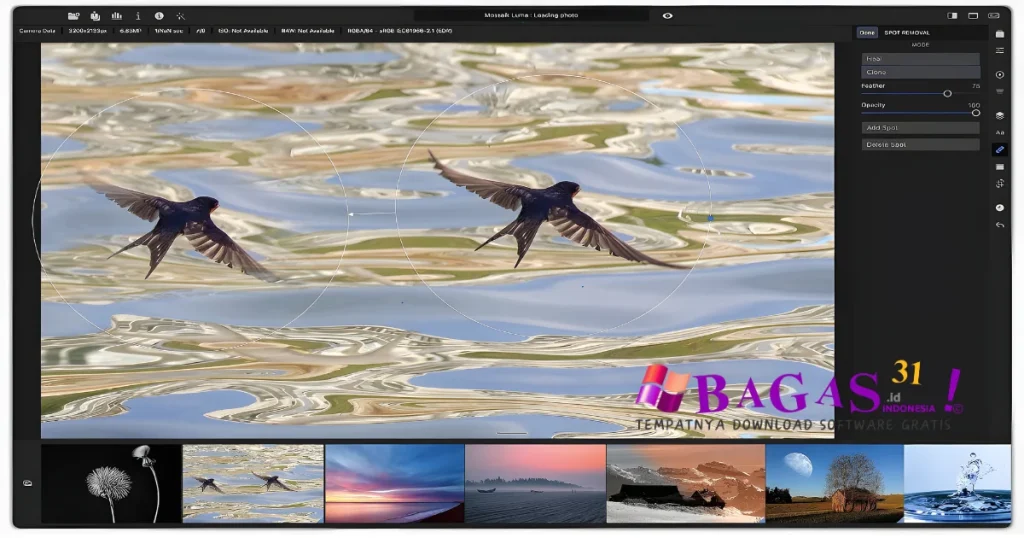Click the Feather slider handle
The width and height of the screenshot is (1024, 538).
point(947,94)
